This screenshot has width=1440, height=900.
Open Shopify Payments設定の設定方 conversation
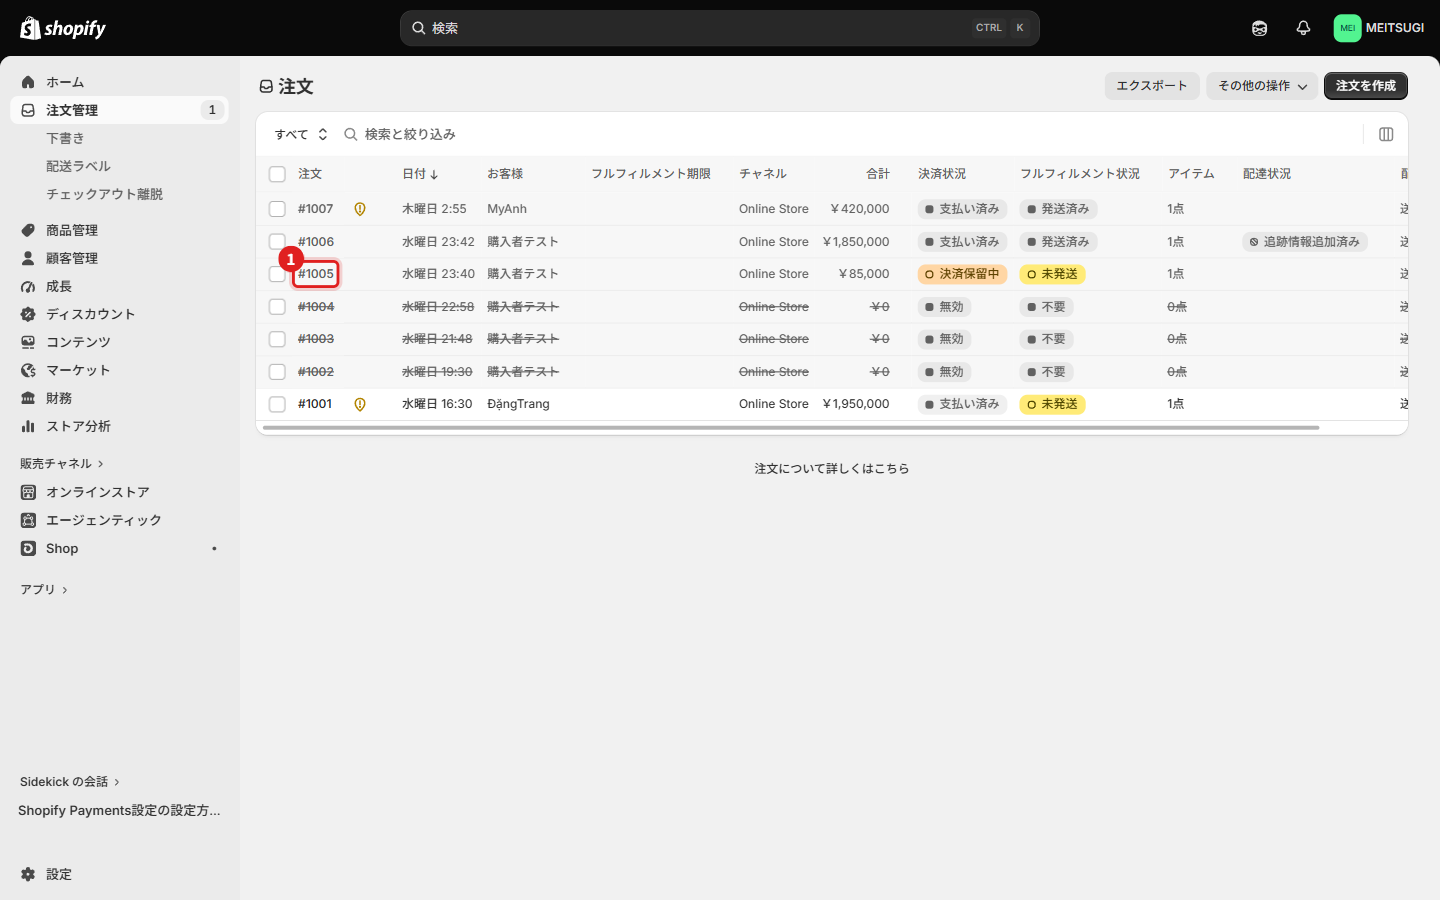(x=119, y=810)
